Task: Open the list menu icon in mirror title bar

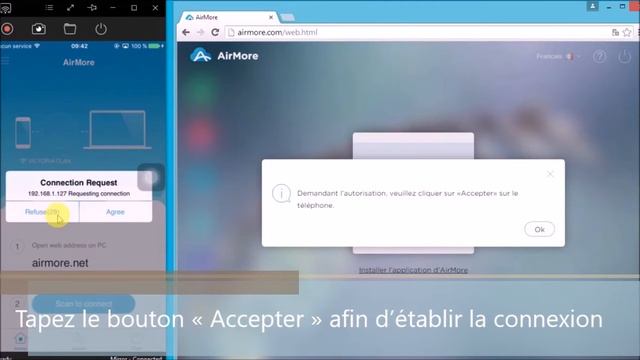Action: (x=49, y=7)
